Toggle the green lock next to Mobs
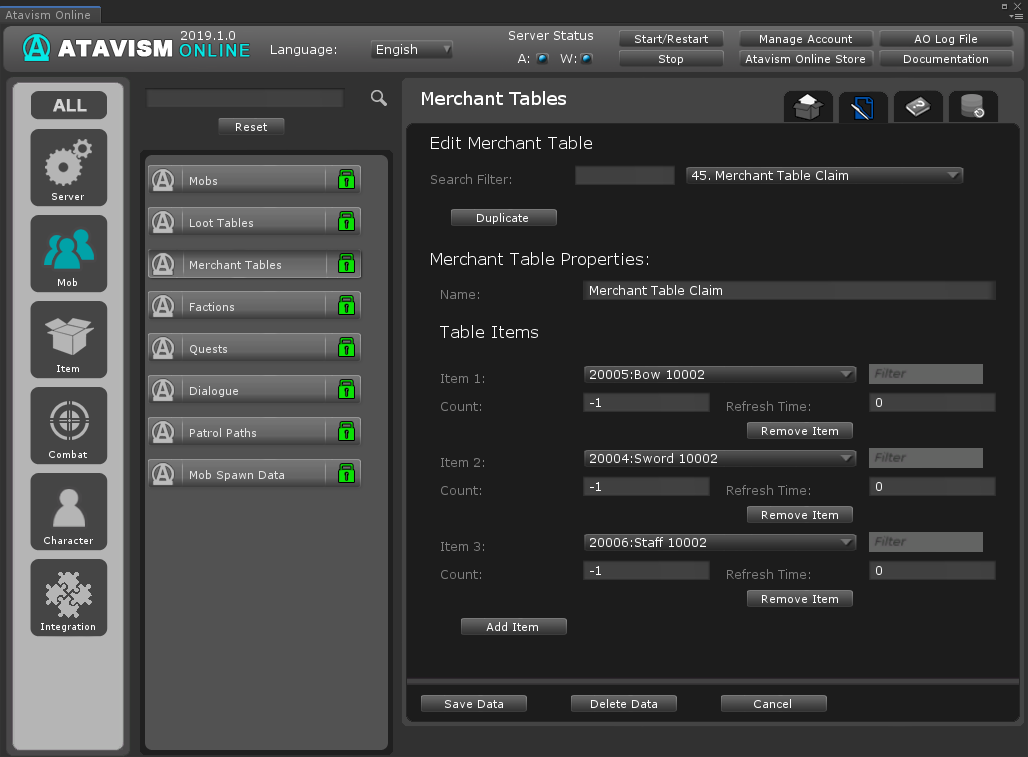This screenshot has height=757, width=1028. [346, 180]
